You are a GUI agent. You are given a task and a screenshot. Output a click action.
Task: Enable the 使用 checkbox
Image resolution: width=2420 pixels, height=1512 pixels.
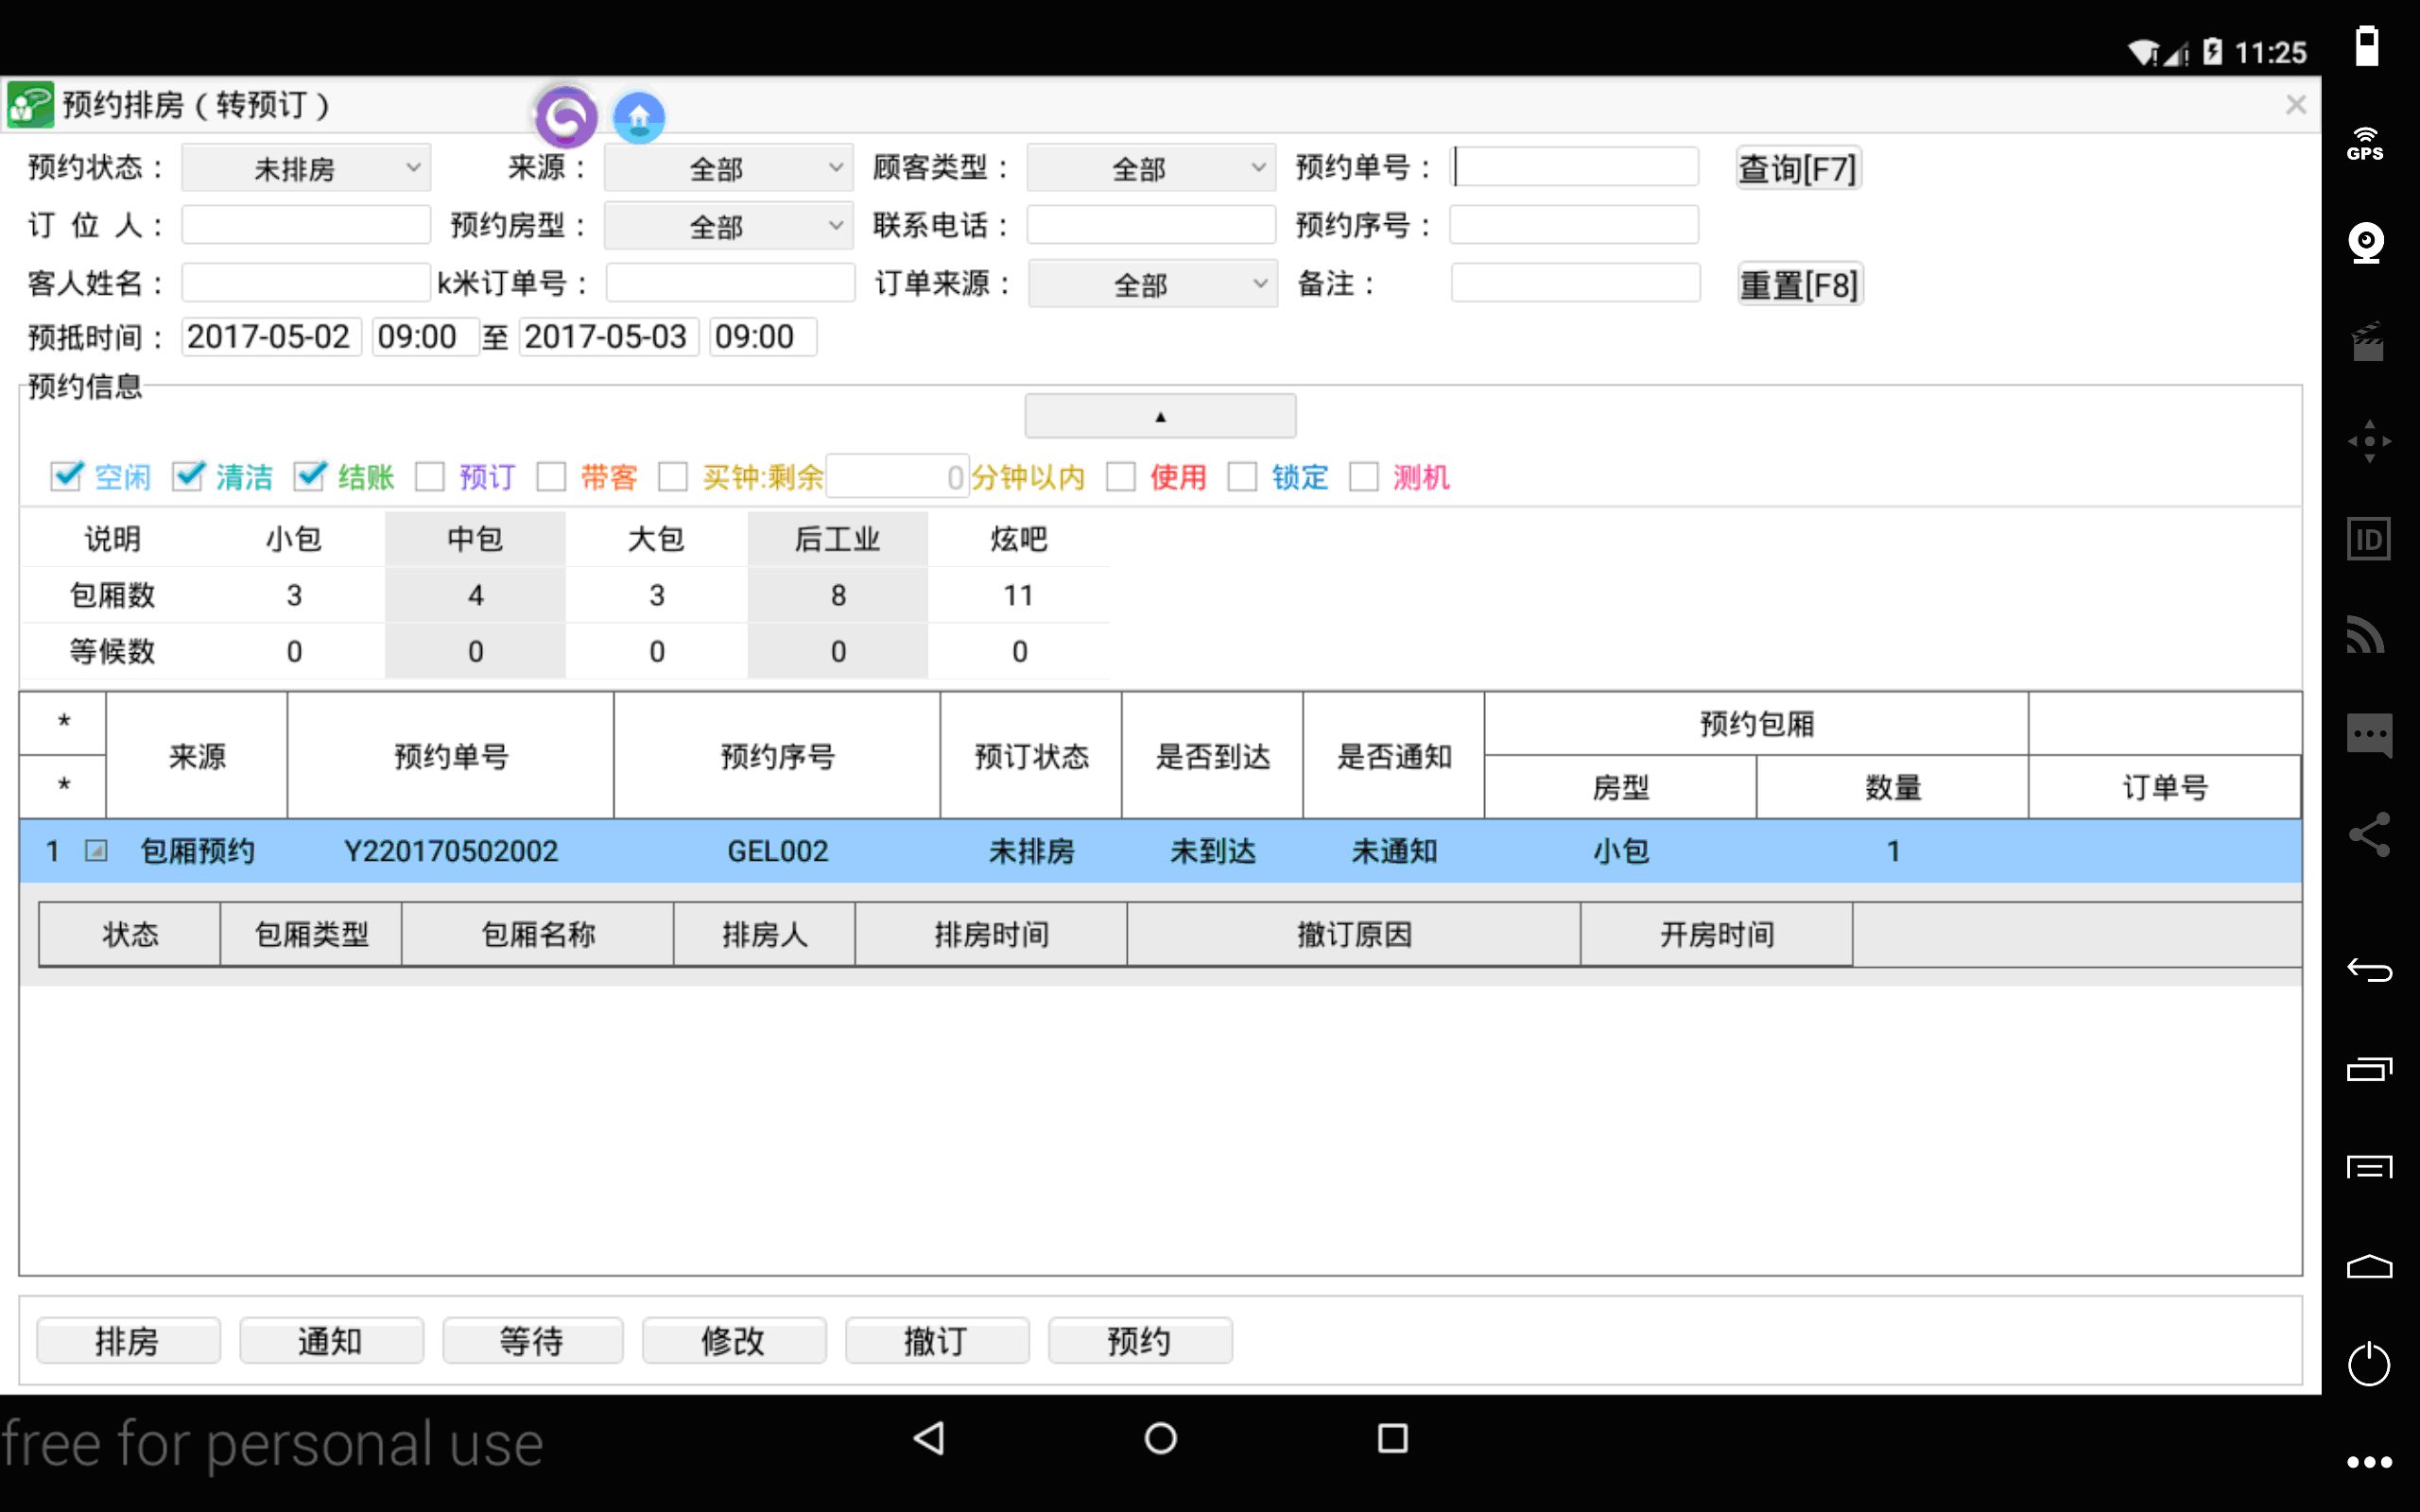(1121, 476)
